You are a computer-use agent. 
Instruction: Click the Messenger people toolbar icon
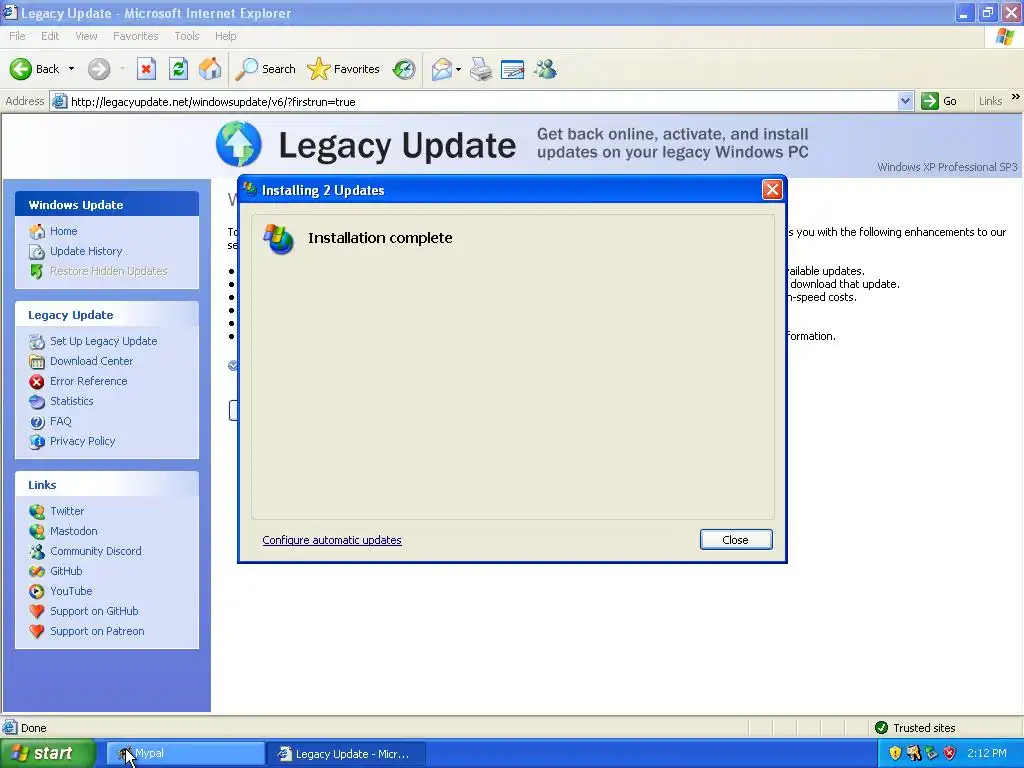pyautogui.click(x=545, y=69)
